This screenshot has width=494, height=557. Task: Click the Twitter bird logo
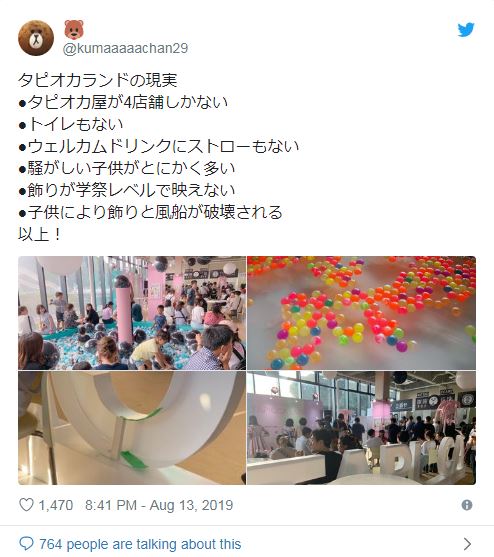466,30
